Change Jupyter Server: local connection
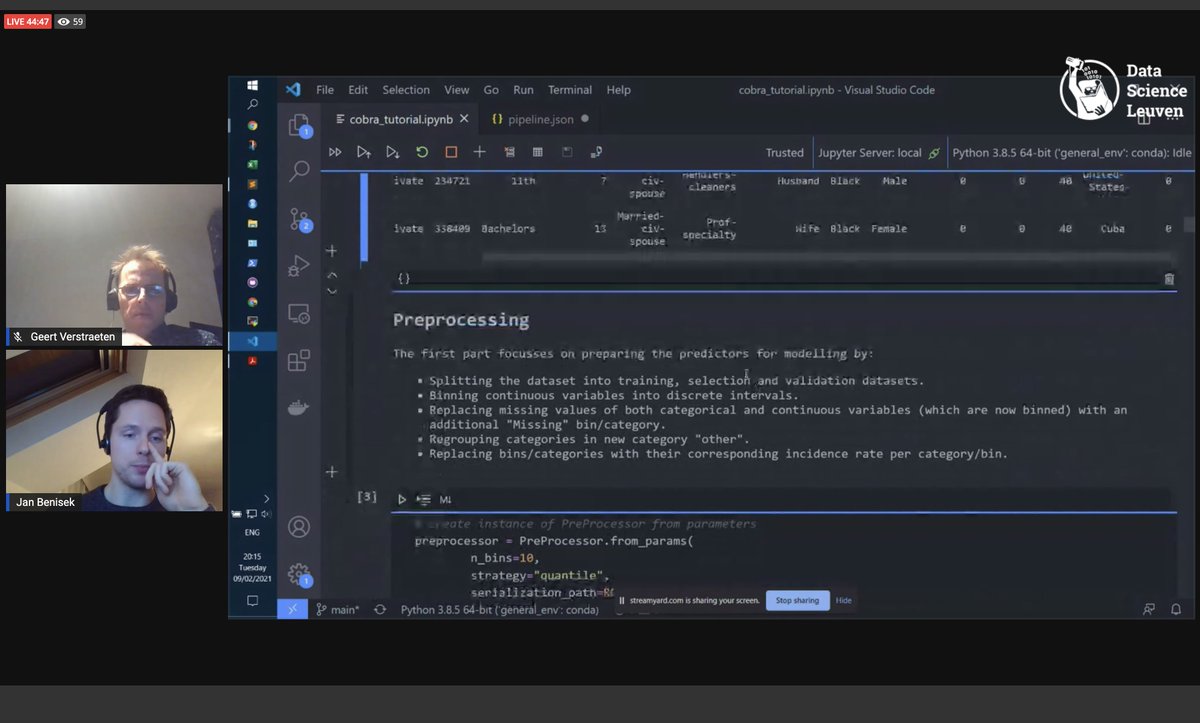 point(879,153)
